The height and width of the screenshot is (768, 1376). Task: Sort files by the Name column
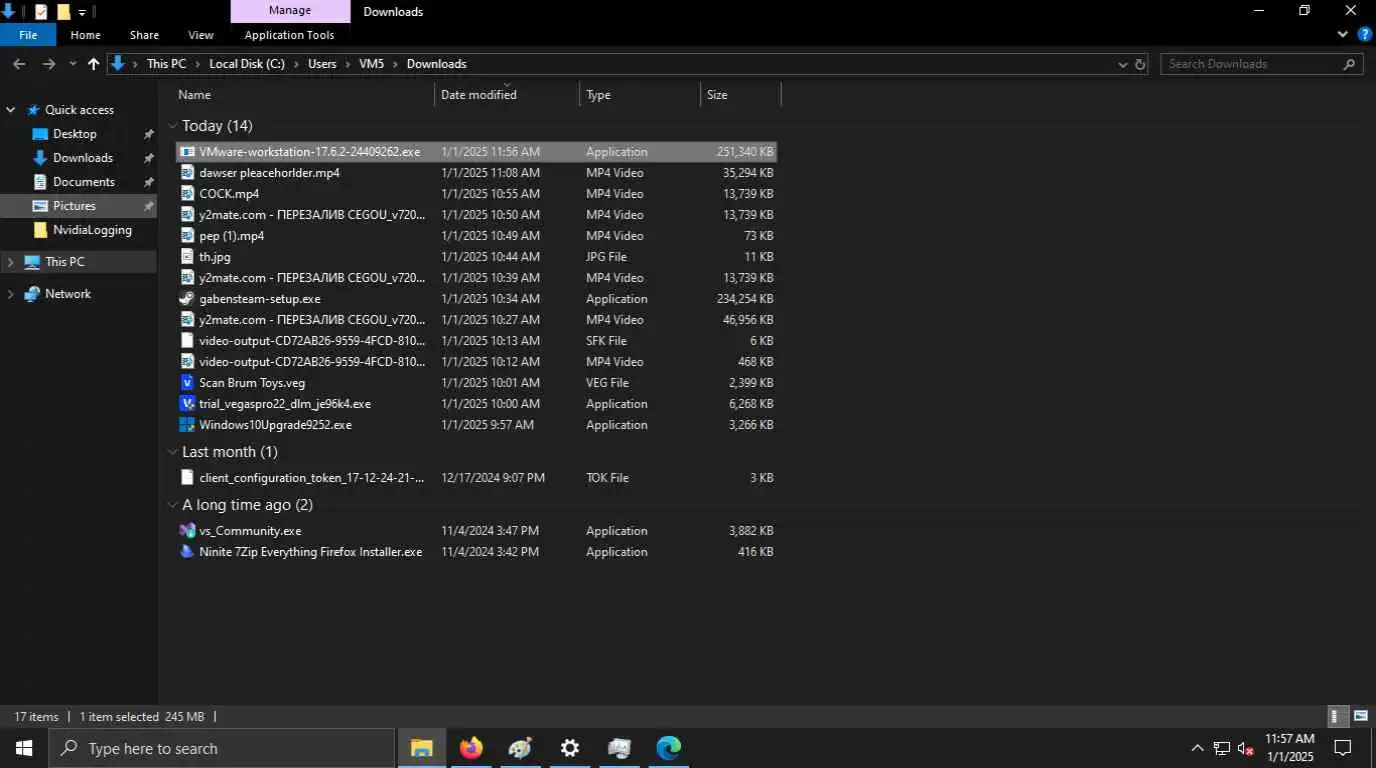(305, 95)
